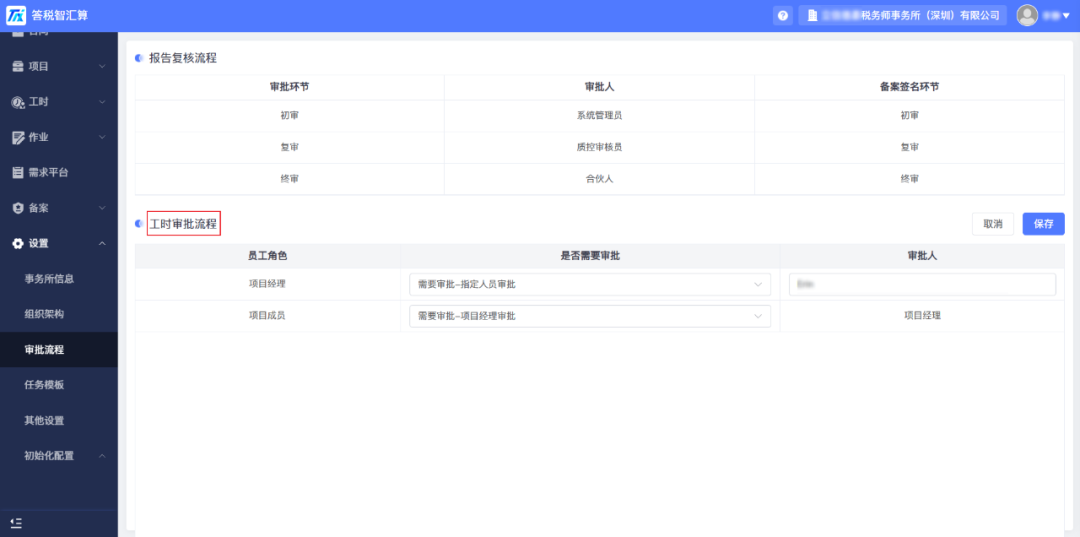Click the 项目 sidebar icon
Viewport: 1080px width, 537px height.
(x=19, y=67)
